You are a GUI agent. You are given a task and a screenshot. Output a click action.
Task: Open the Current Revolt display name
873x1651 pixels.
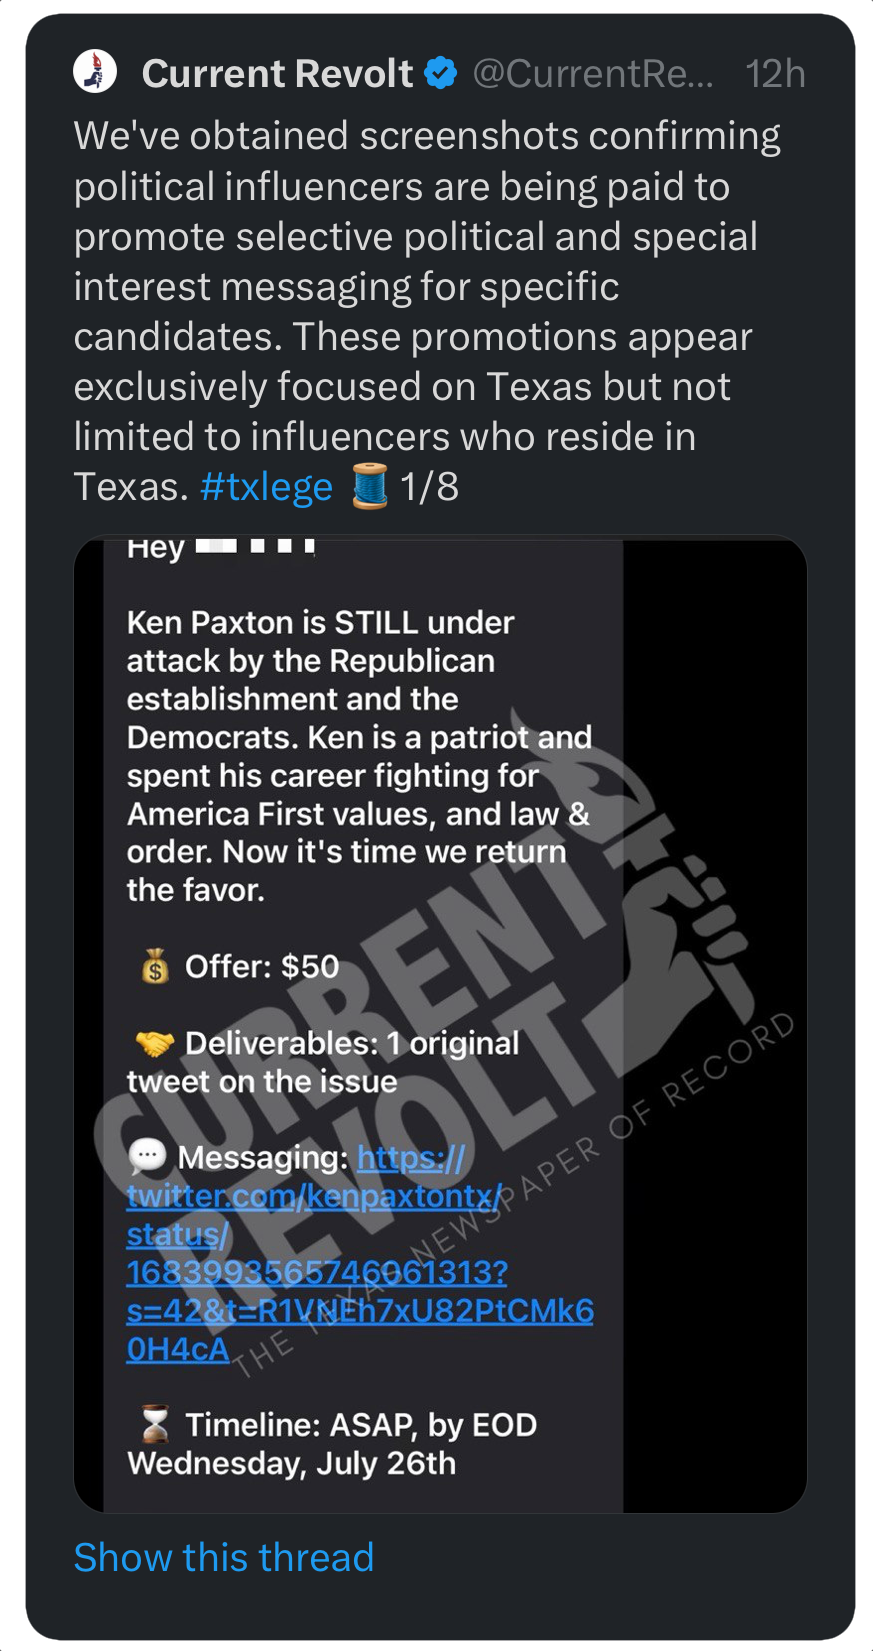(x=277, y=73)
